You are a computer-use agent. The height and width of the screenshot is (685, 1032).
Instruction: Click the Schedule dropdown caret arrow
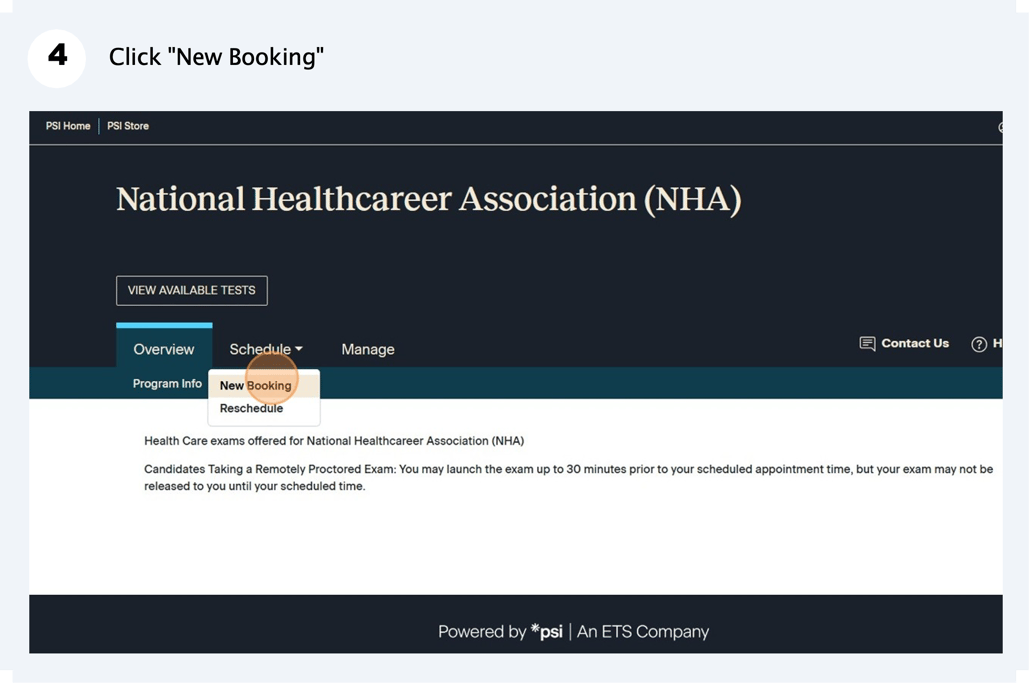[x=298, y=350]
